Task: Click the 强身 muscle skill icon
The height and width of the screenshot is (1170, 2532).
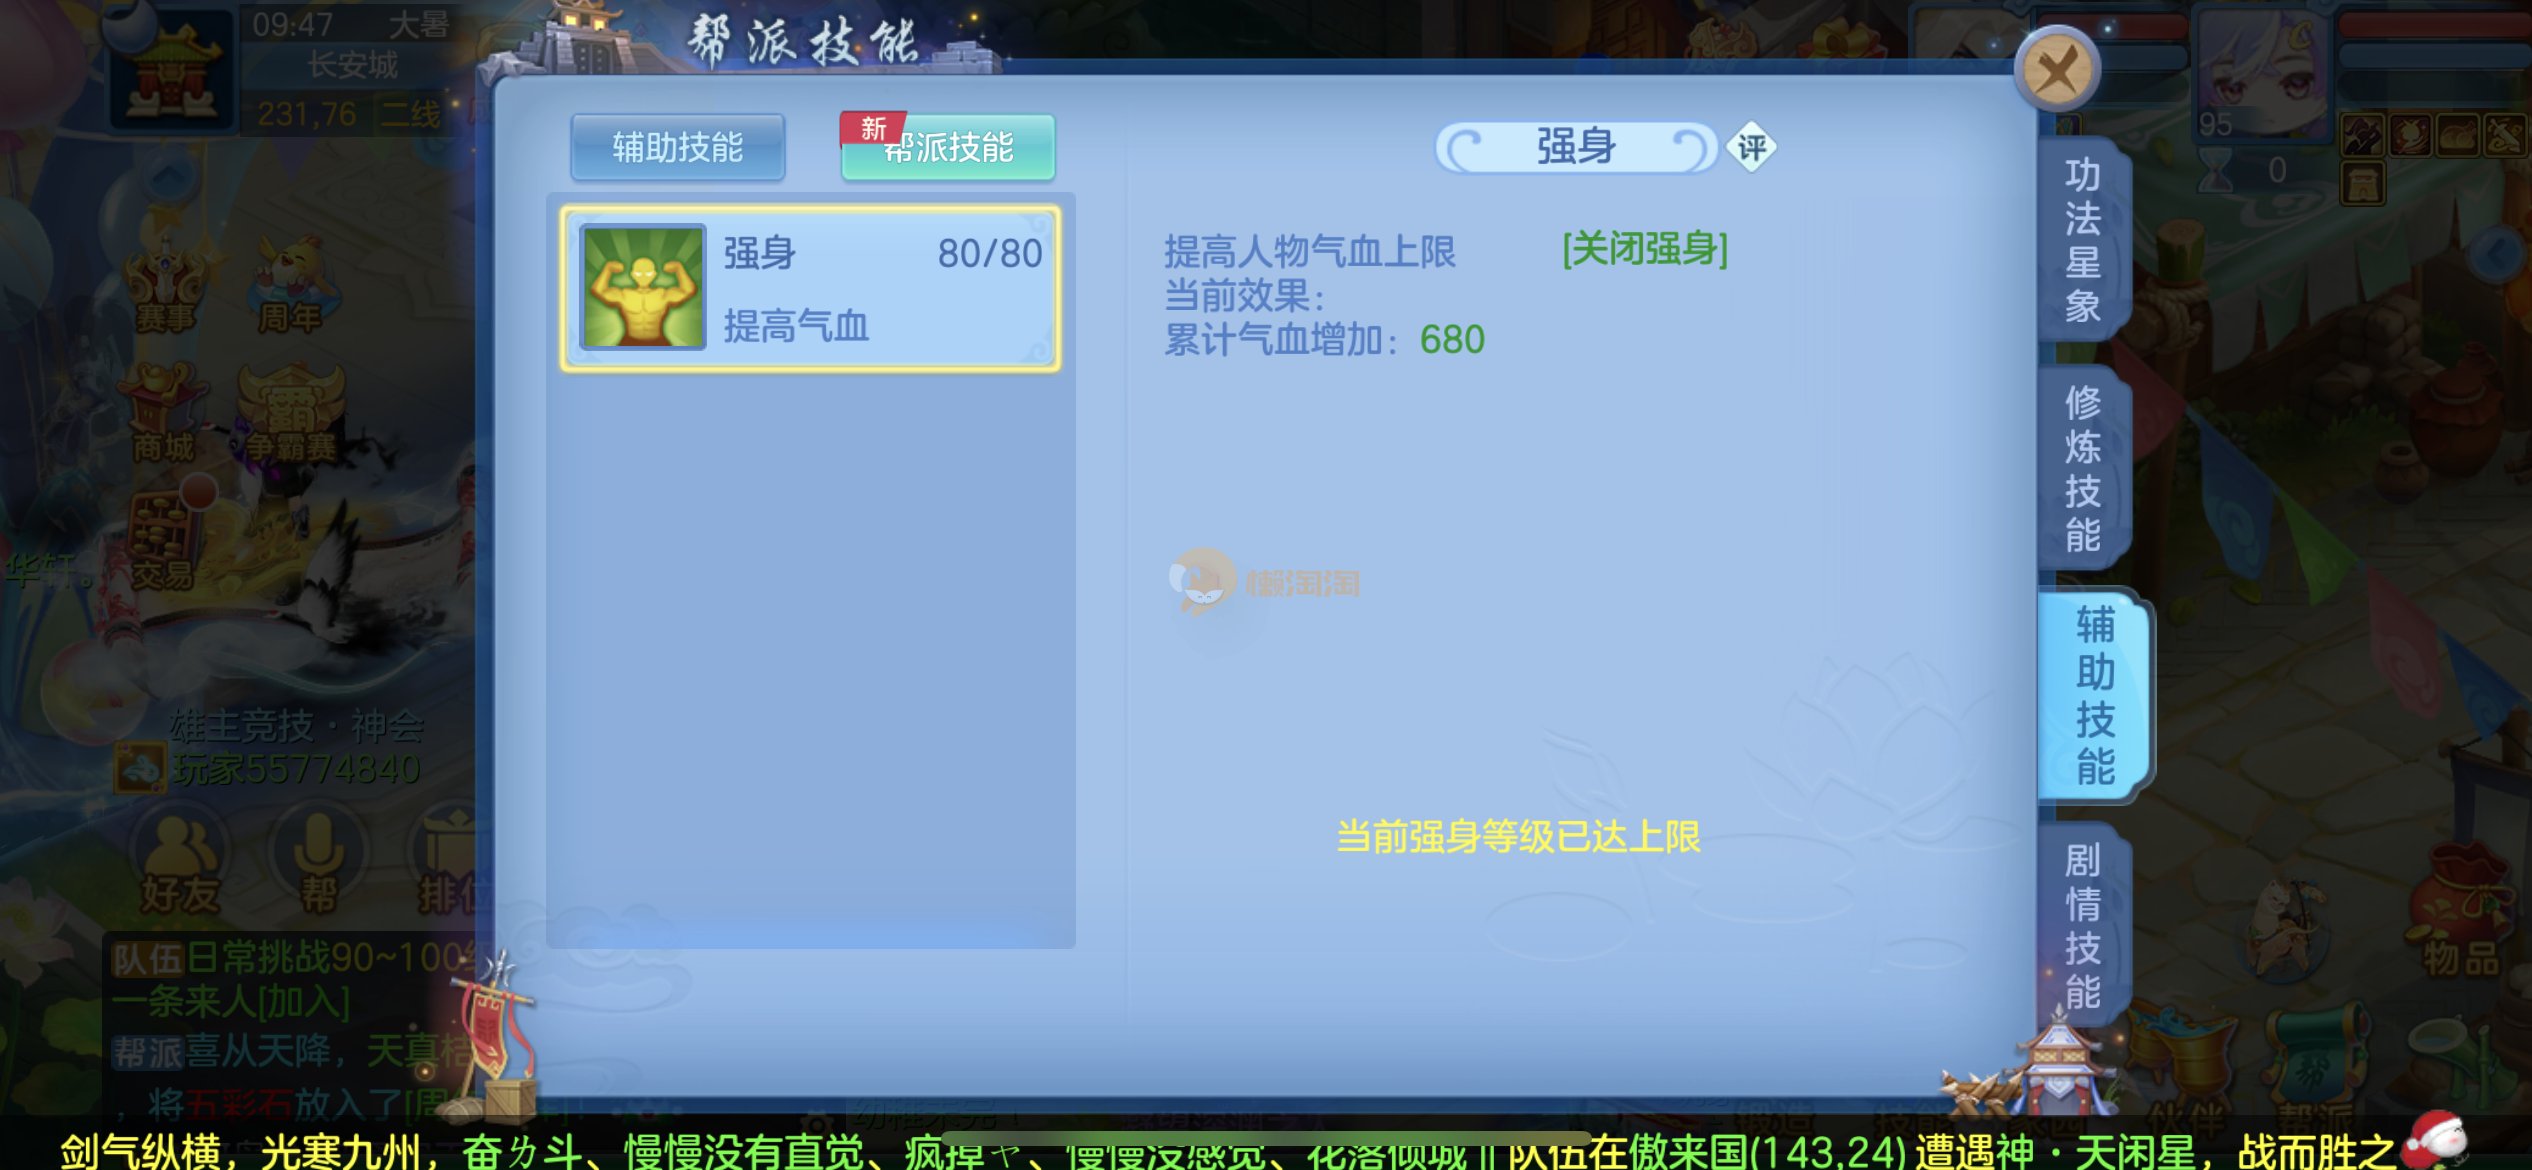Action: coord(643,287)
